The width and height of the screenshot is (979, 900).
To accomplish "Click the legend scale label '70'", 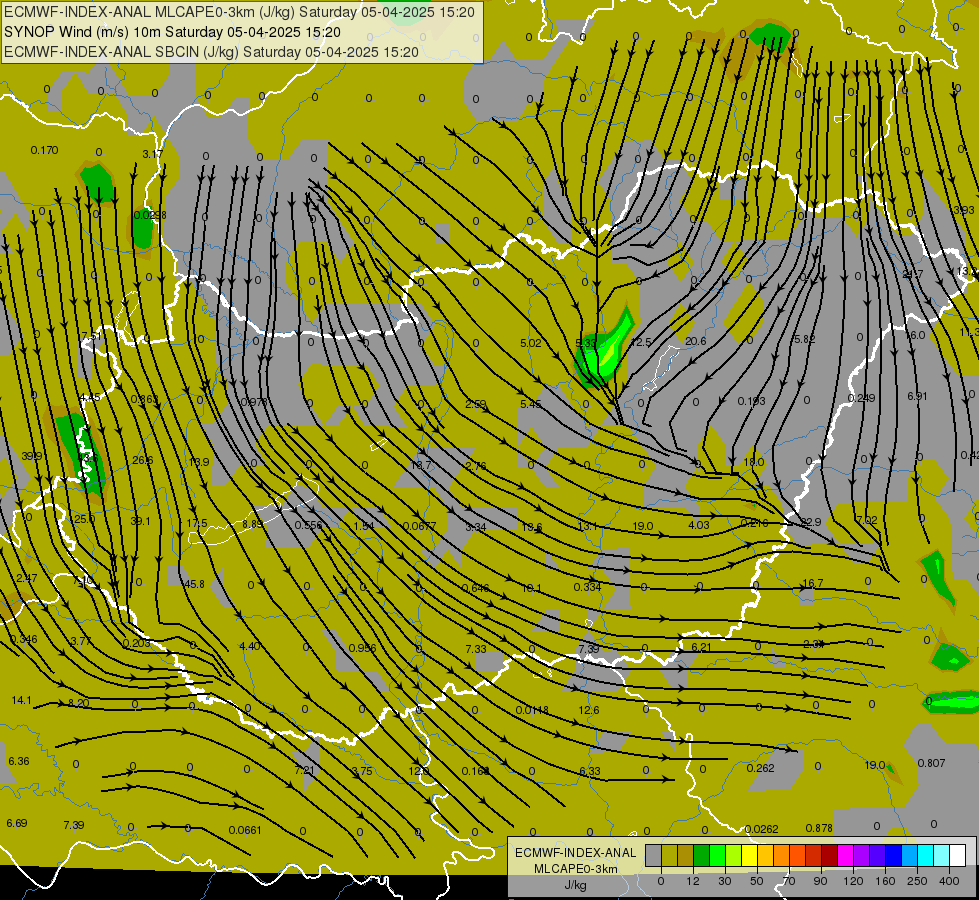I will [x=789, y=881].
